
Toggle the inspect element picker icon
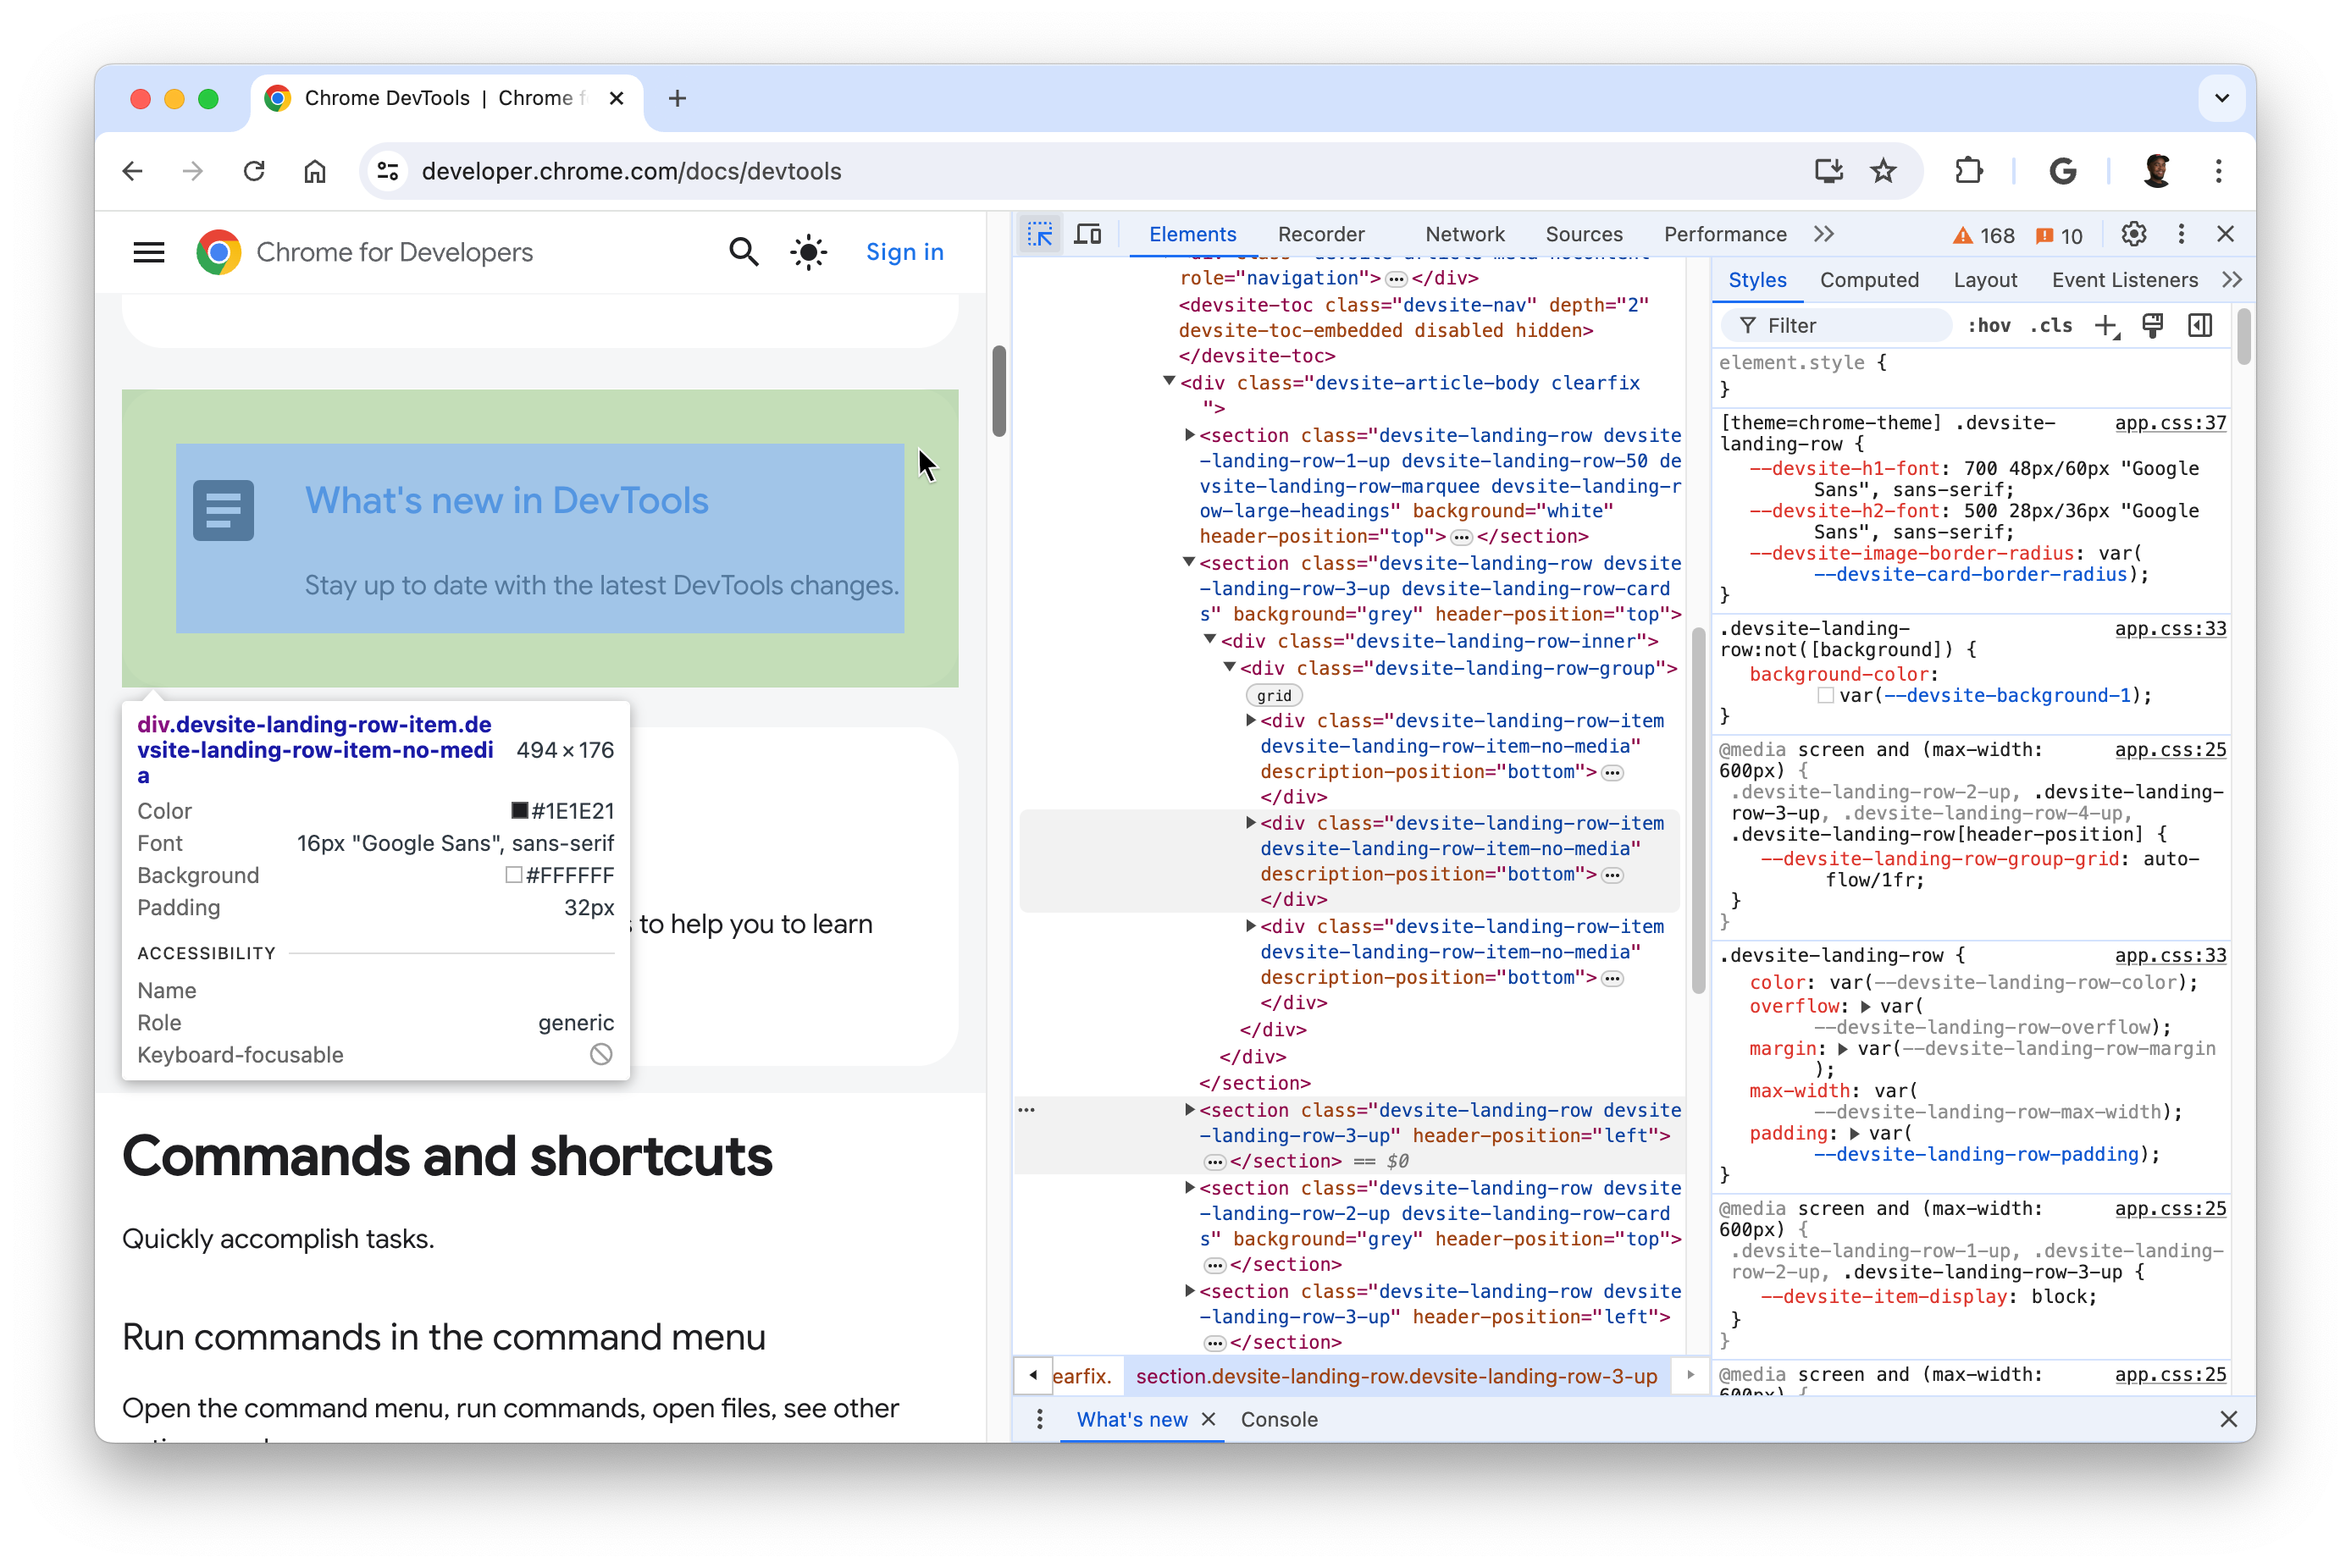[1038, 233]
